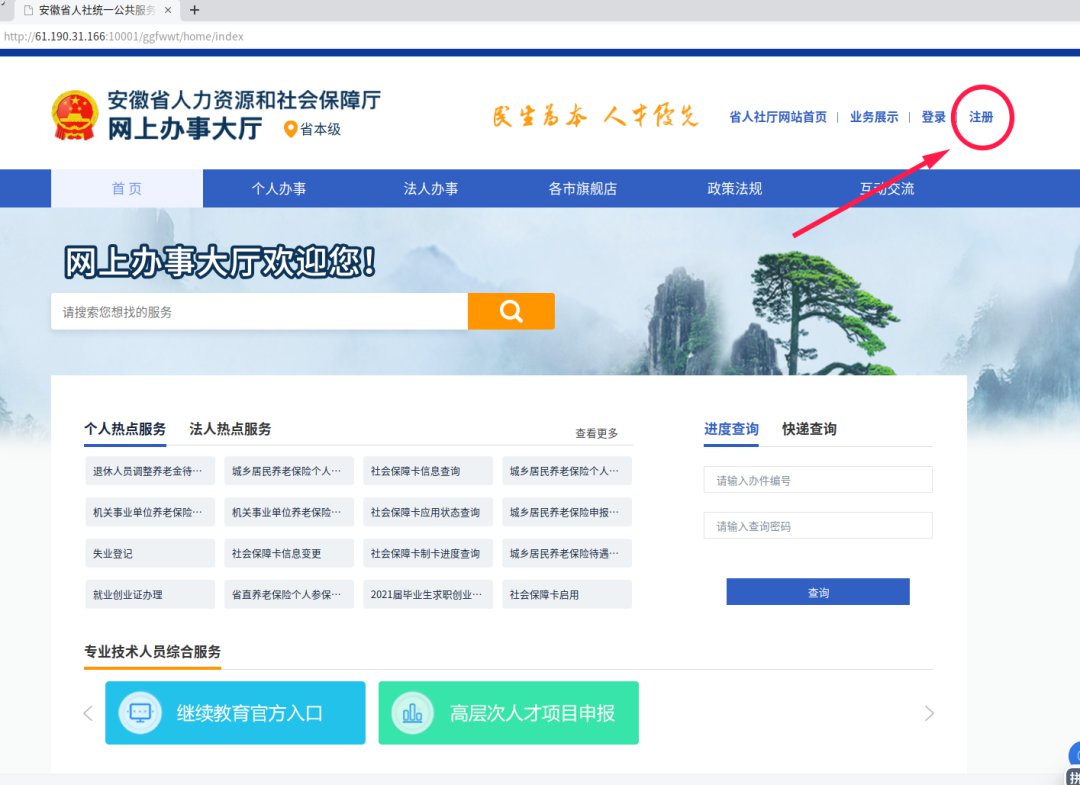Open the 个人办事 menu
Viewport: 1080px width, 785px height.
coord(279,188)
